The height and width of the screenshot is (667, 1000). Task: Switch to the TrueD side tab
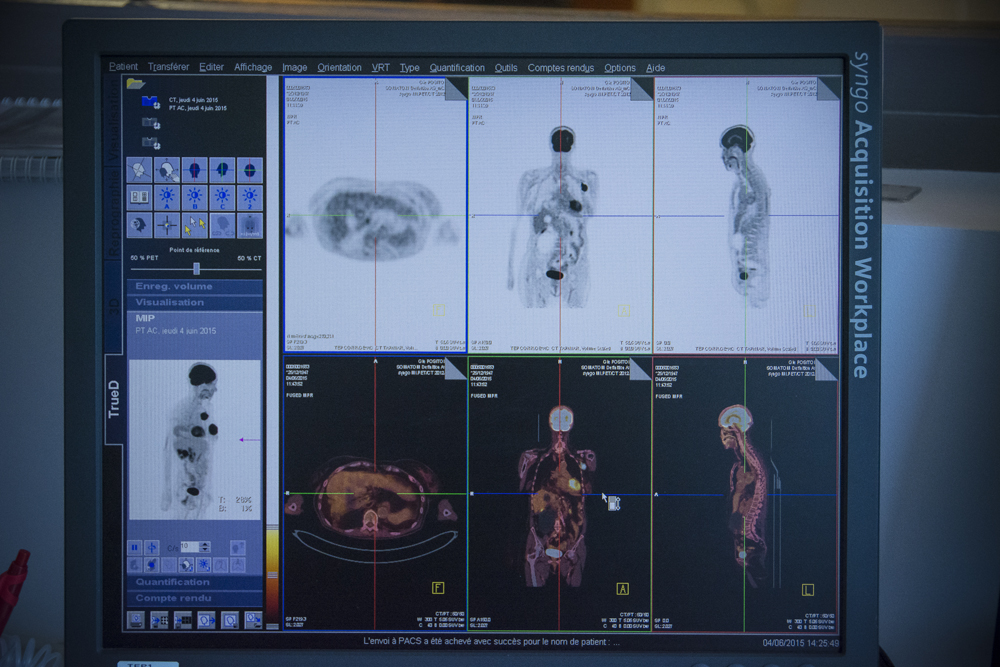coord(114,399)
